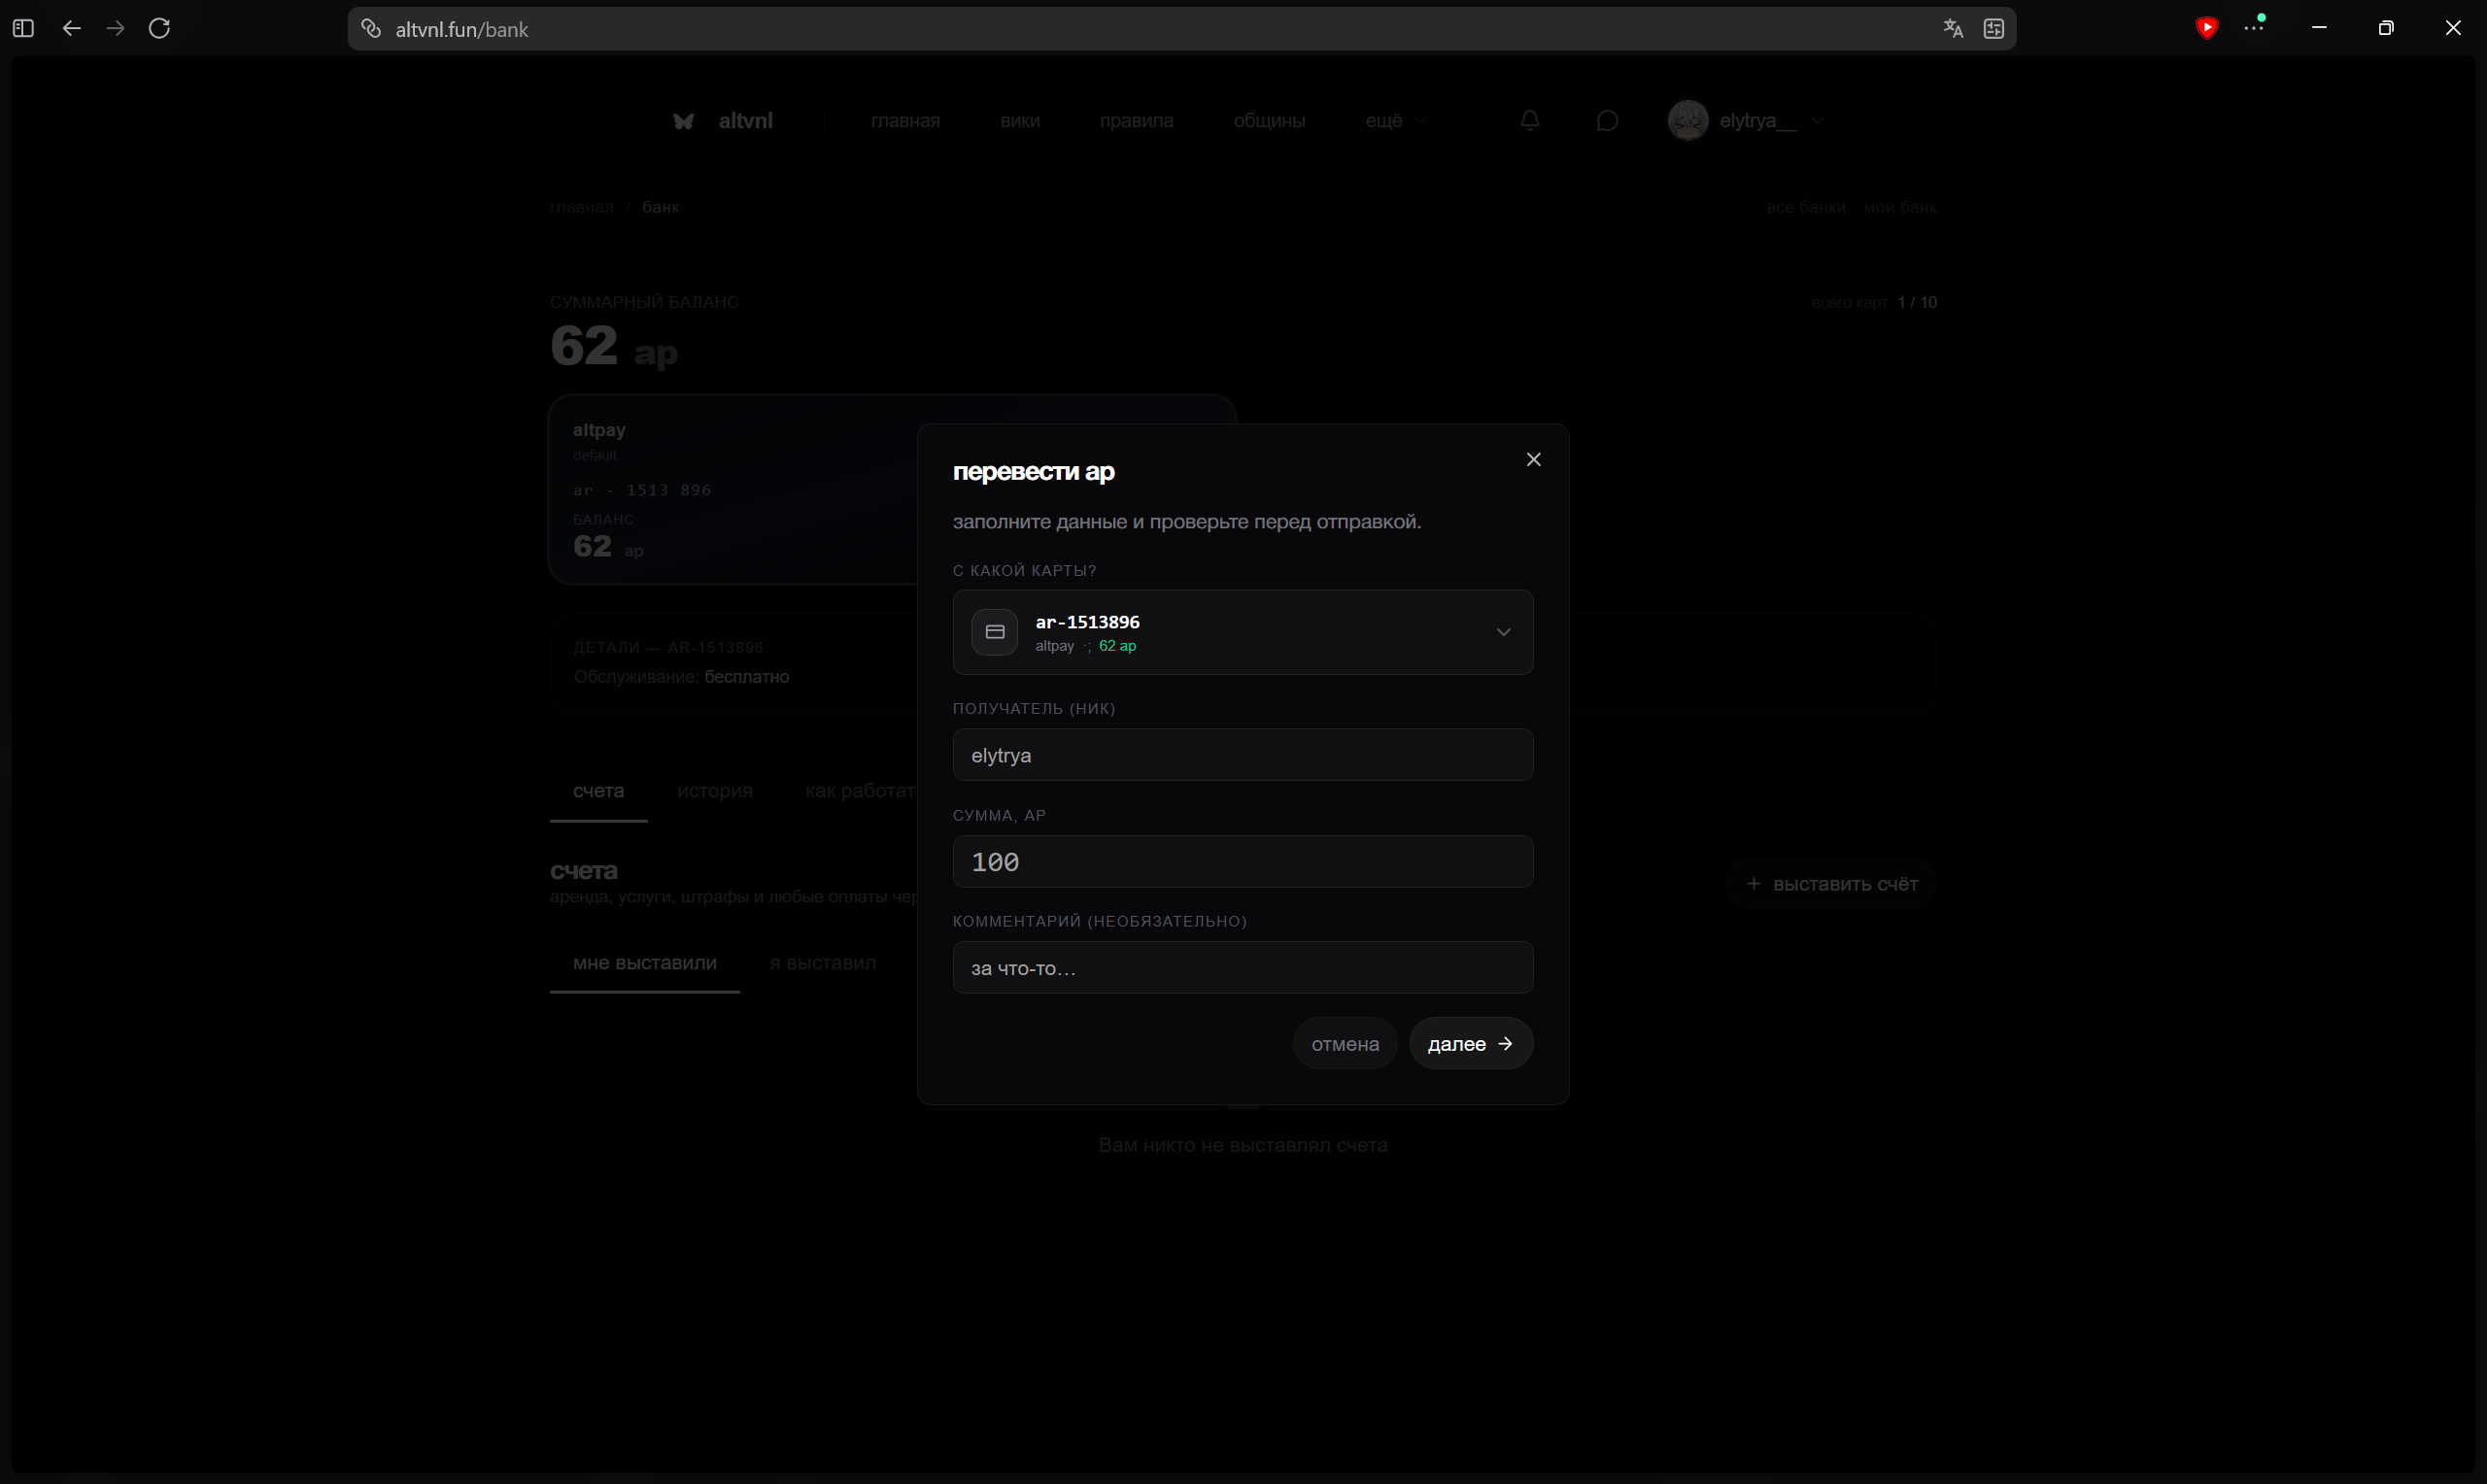Click the далее next button

1470,1043
